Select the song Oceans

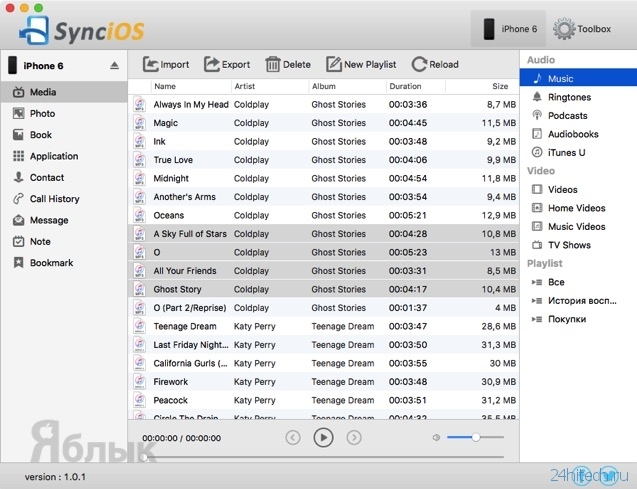[x=323, y=215]
